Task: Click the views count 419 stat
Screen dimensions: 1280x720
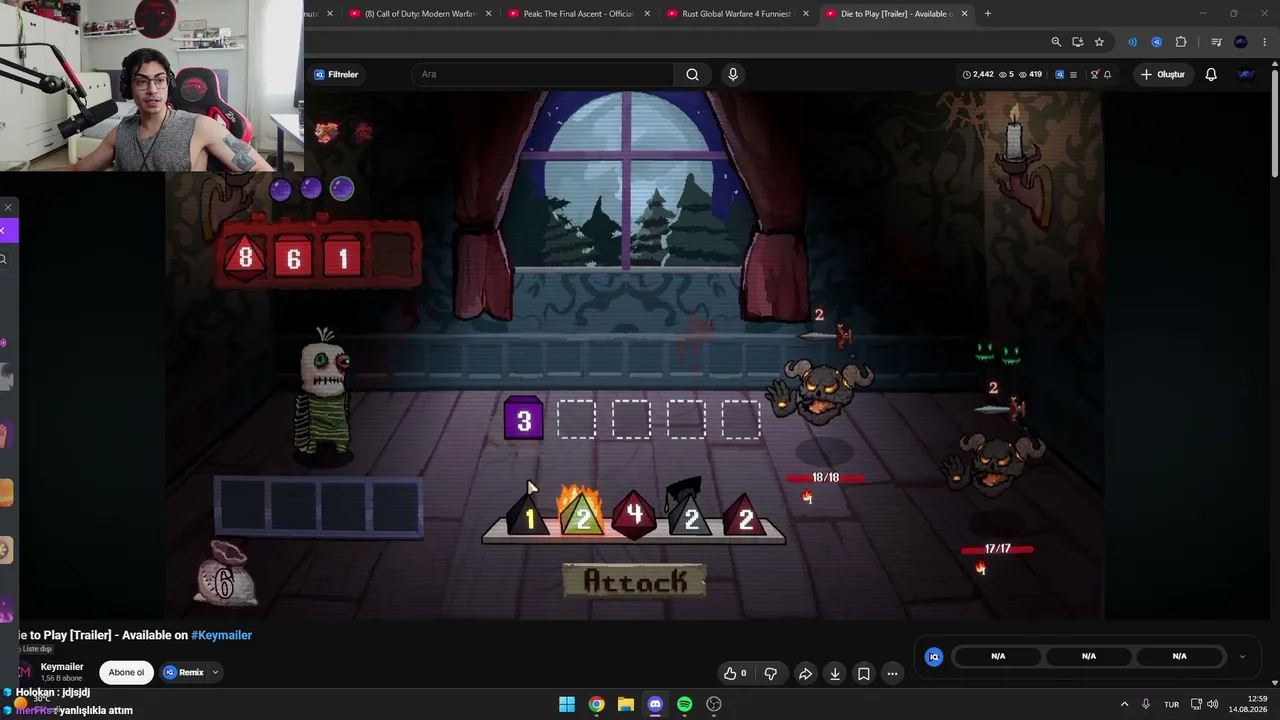Action: coord(1030,74)
